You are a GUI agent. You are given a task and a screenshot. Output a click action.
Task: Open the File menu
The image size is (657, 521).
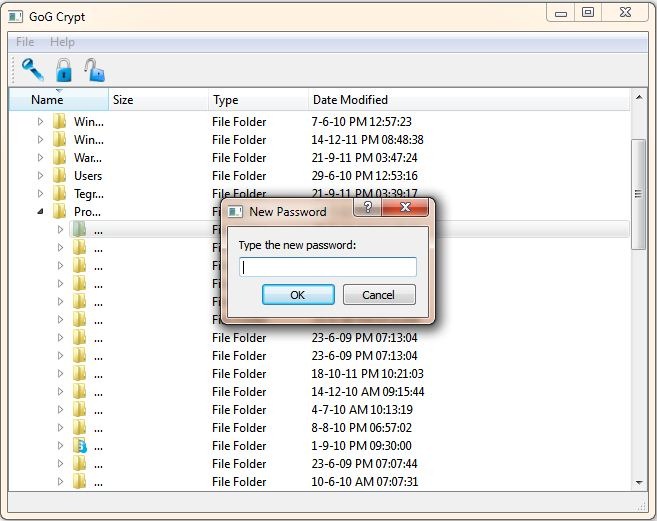click(x=25, y=42)
